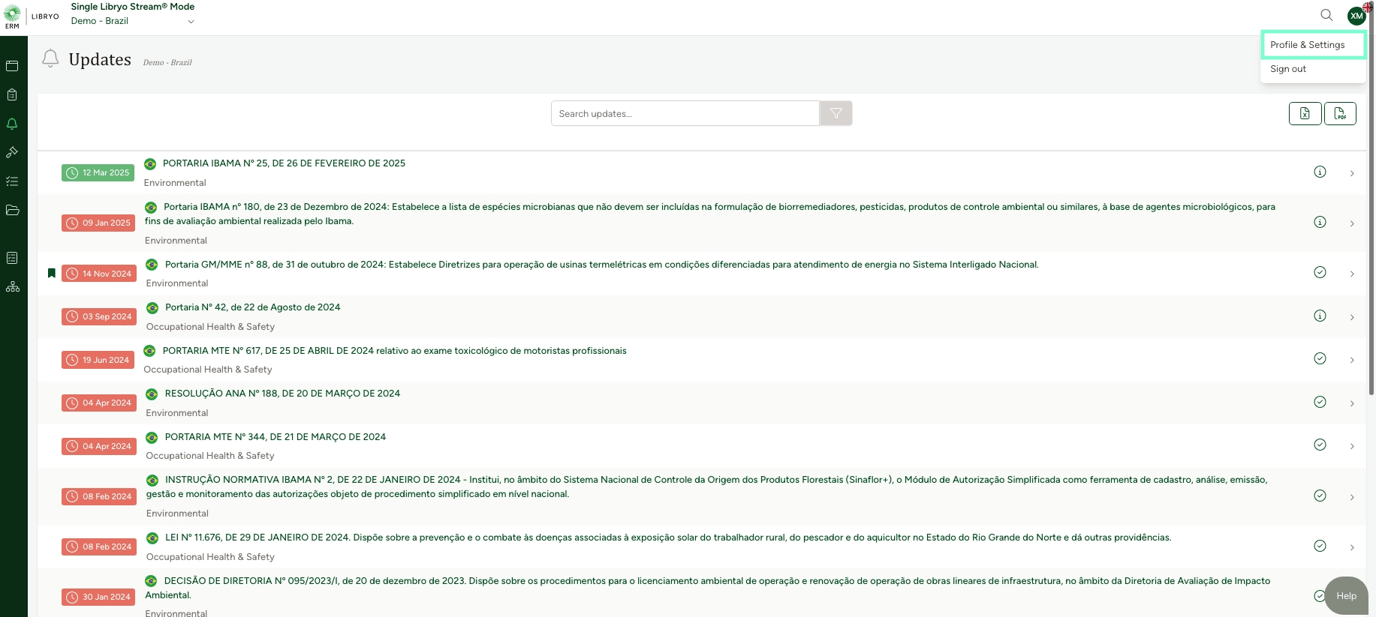Open the Demo - Brazil stream dropdown
1376x617 pixels.
[x=132, y=21]
